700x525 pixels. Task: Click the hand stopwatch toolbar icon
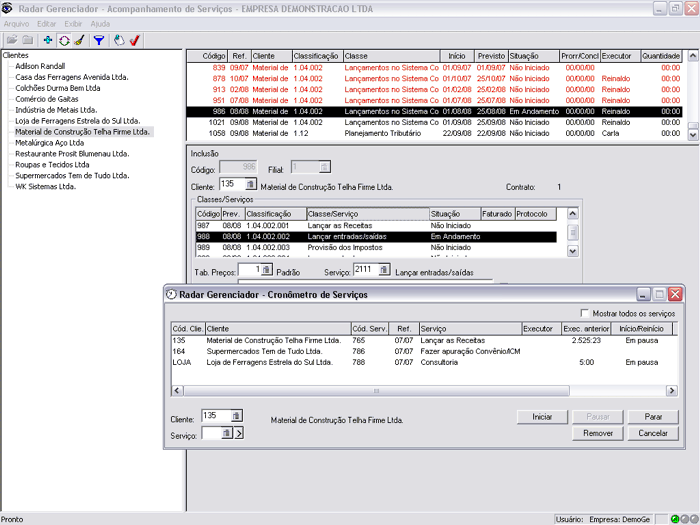click(x=119, y=40)
